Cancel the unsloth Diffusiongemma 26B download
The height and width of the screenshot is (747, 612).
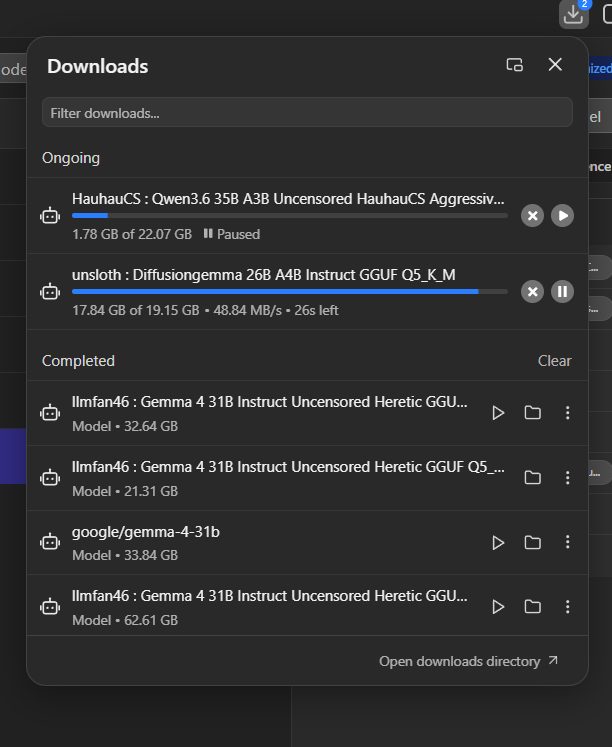tap(532, 292)
